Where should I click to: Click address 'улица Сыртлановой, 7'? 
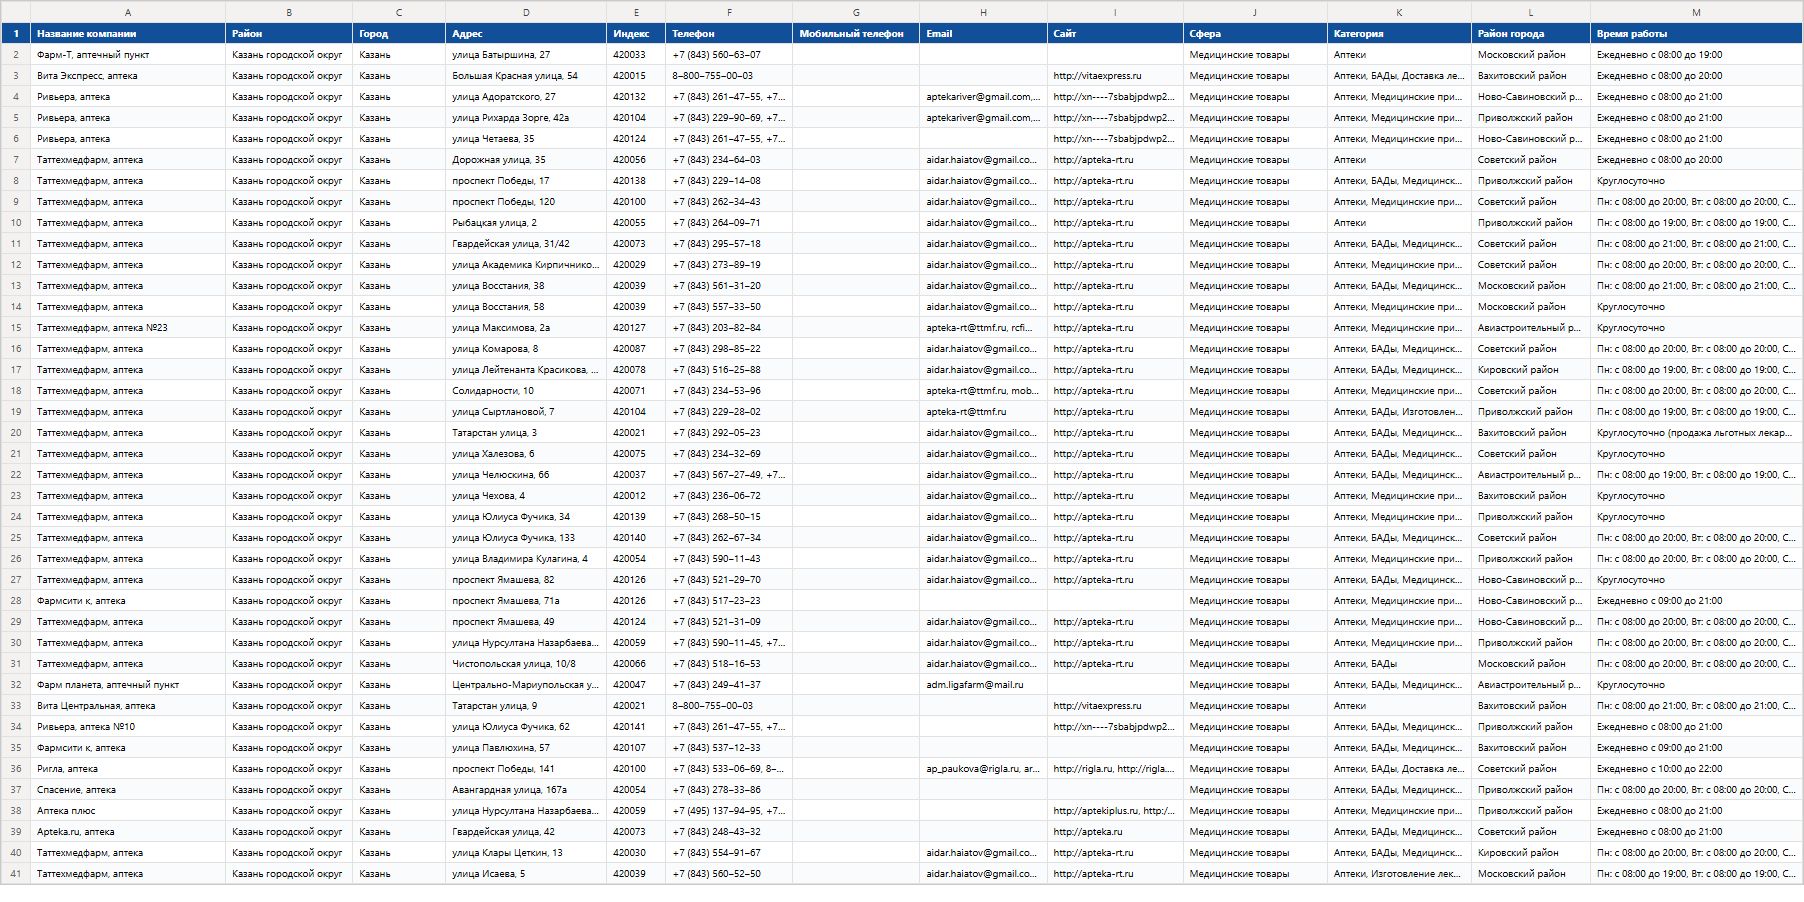point(526,412)
